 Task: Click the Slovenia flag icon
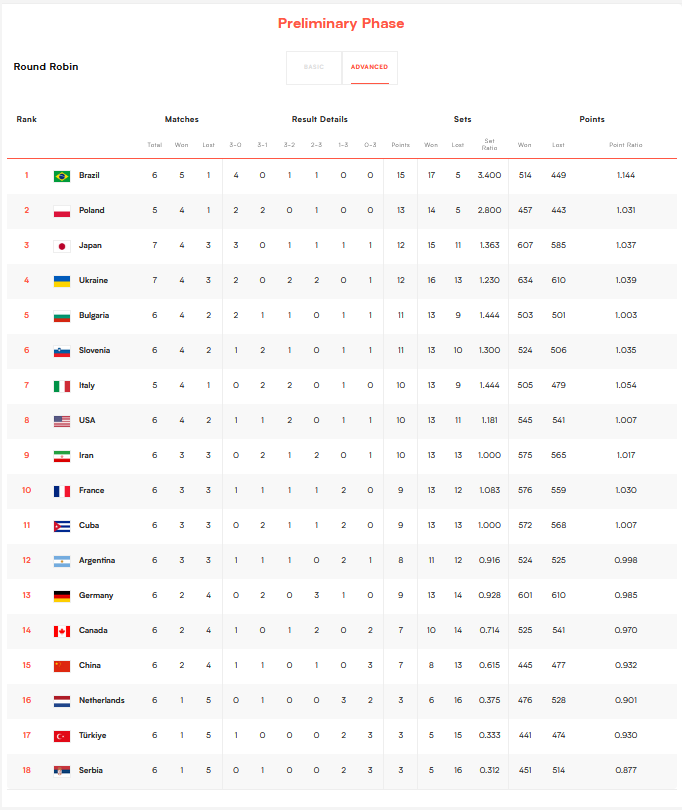click(61, 351)
